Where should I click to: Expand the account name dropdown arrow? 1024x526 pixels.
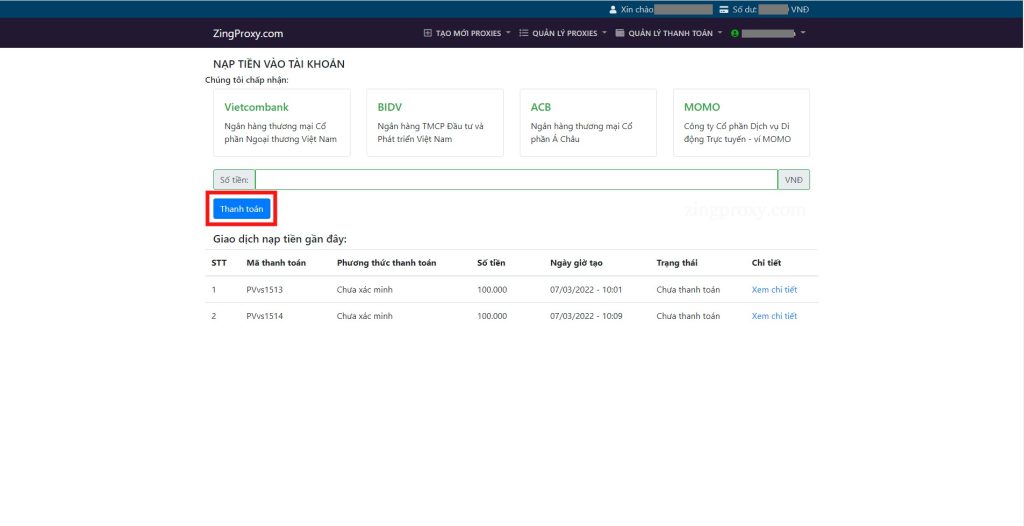(803, 33)
